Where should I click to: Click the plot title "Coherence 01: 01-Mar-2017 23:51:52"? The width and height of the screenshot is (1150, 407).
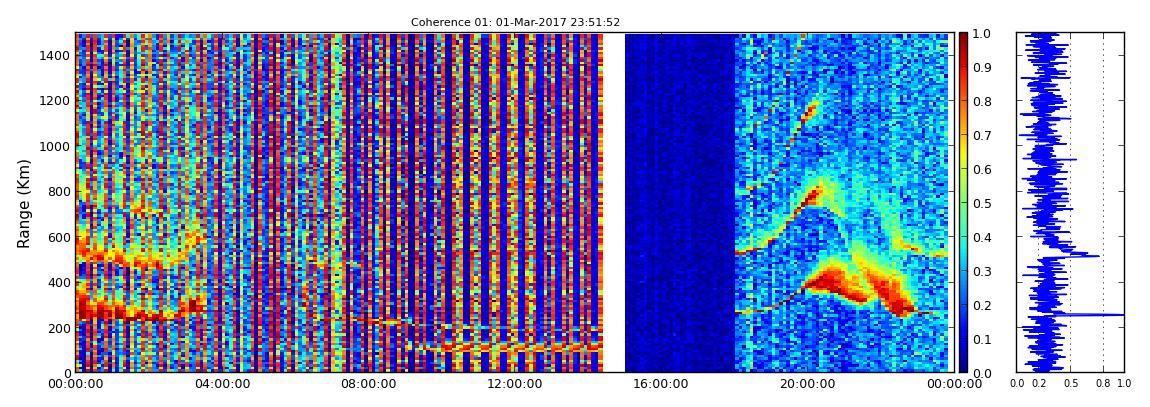(515, 23)
